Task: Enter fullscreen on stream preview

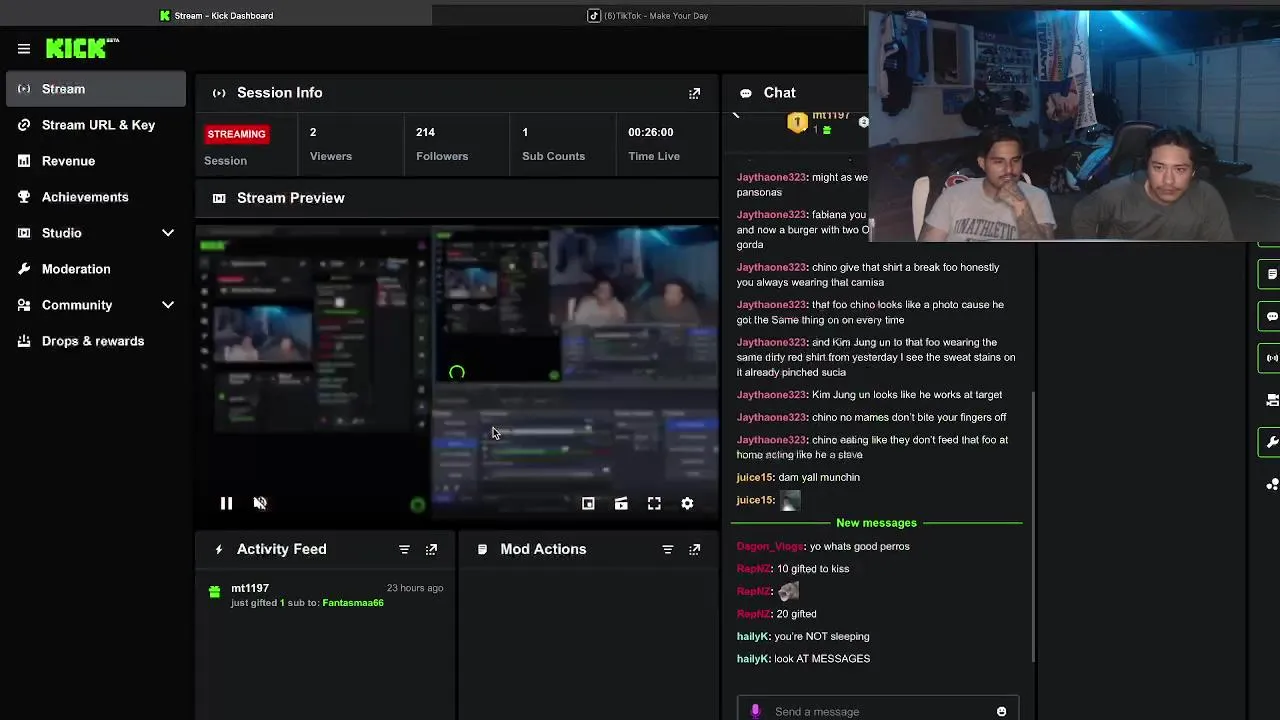Action: pos(654,503)
